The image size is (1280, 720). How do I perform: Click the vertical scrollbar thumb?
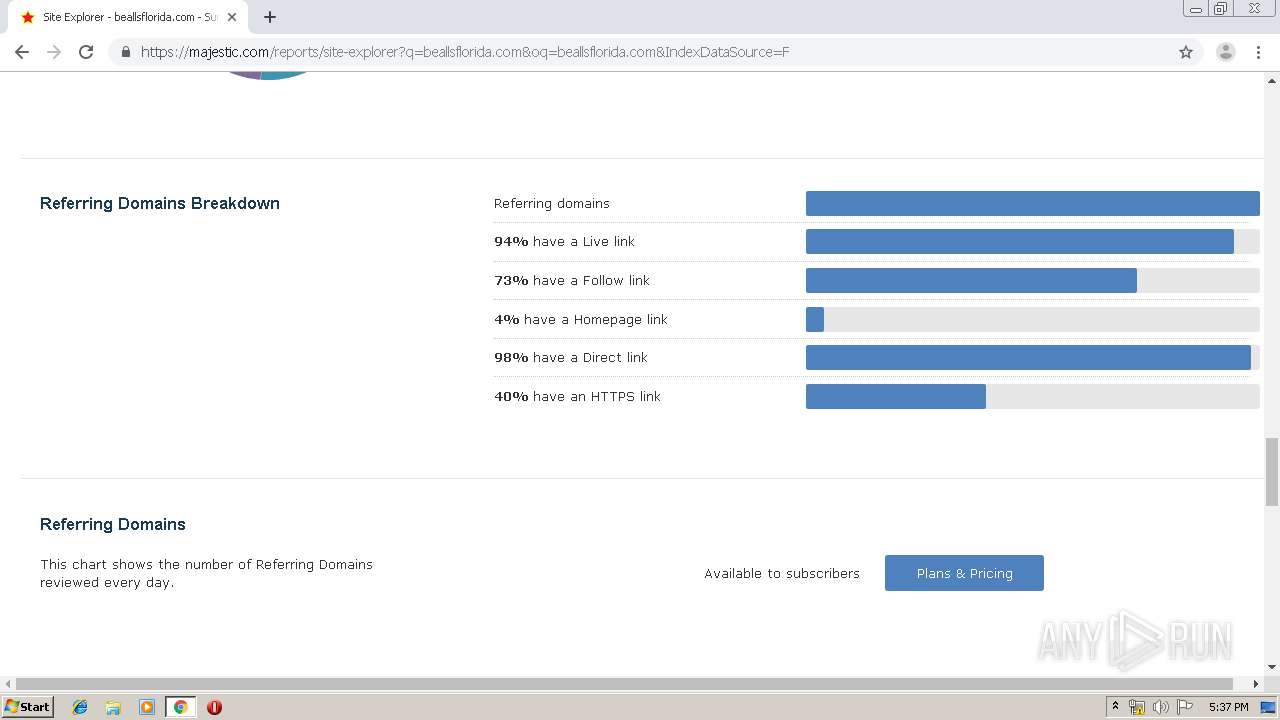click(x=1272, y=472)
